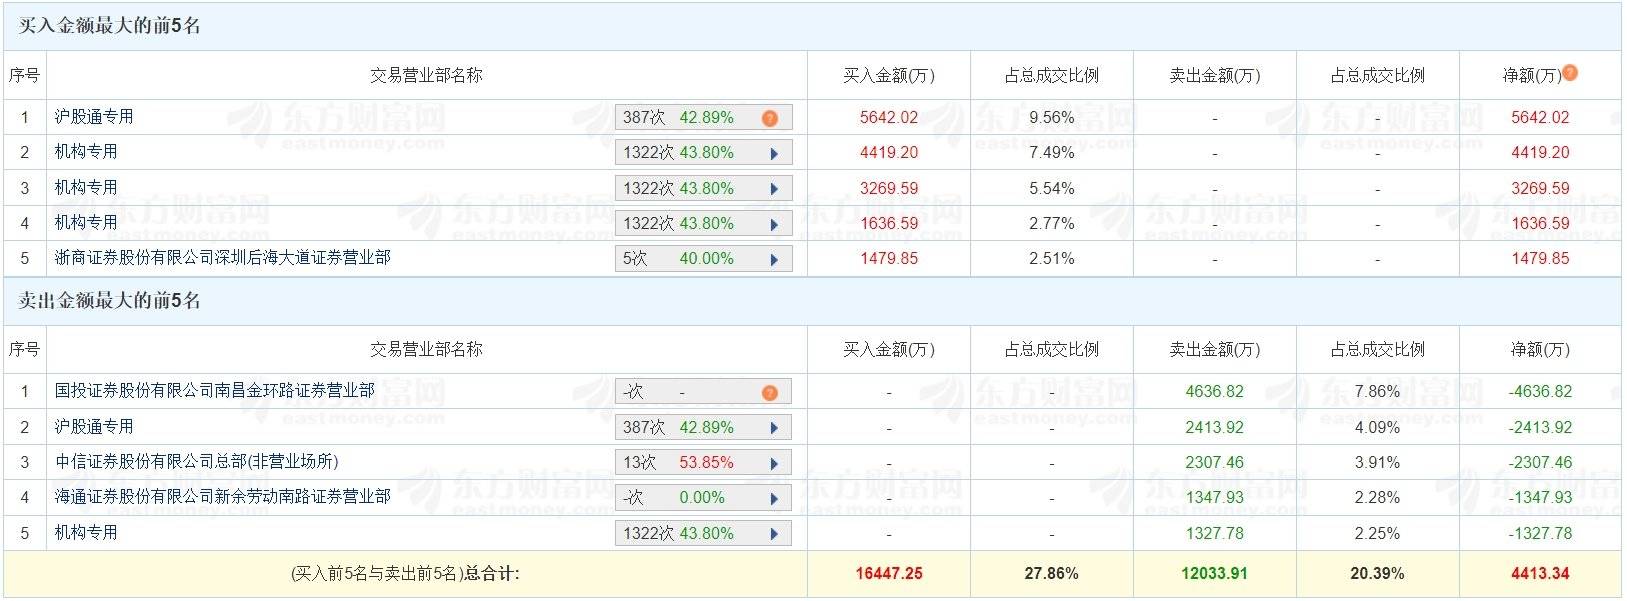Open the 浙商证券深圳后海大道证券营业部 link
Viewport: 1627px width, 601px height.
(200, 258)
